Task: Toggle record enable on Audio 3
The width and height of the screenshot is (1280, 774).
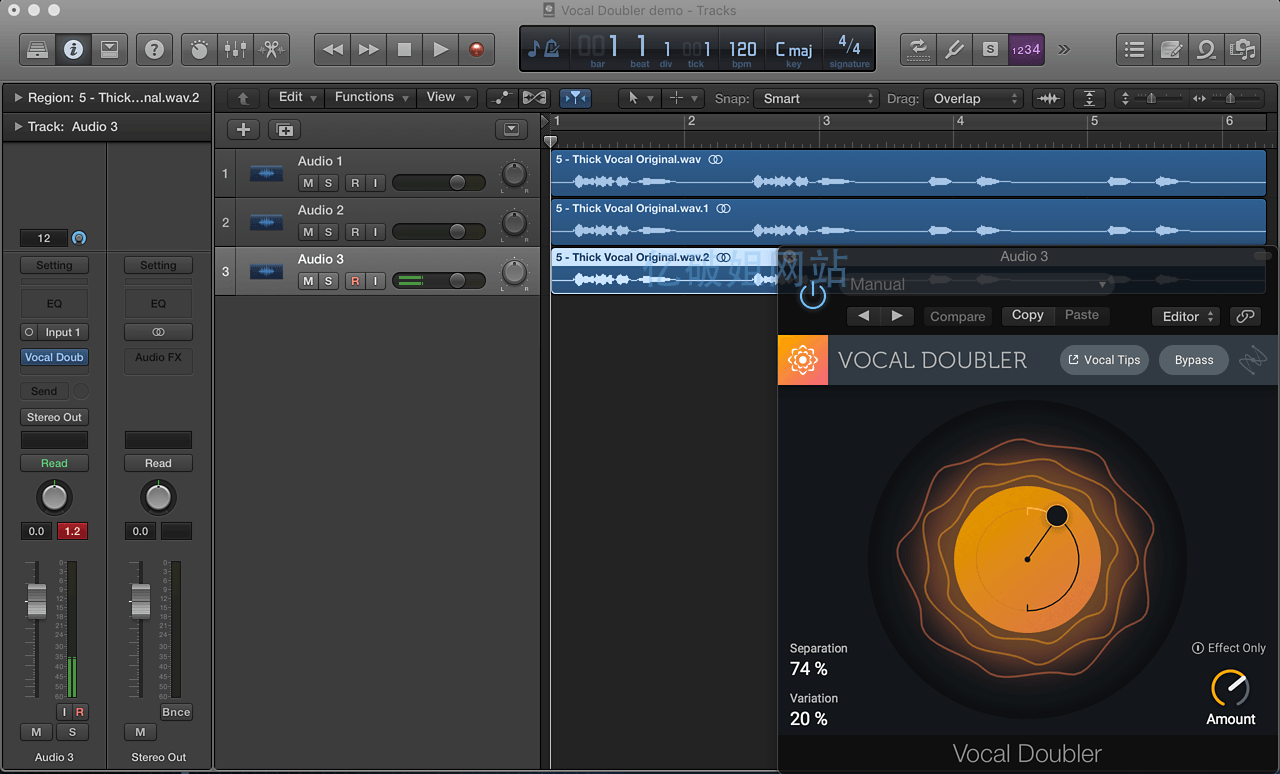Action: point(355,281)
